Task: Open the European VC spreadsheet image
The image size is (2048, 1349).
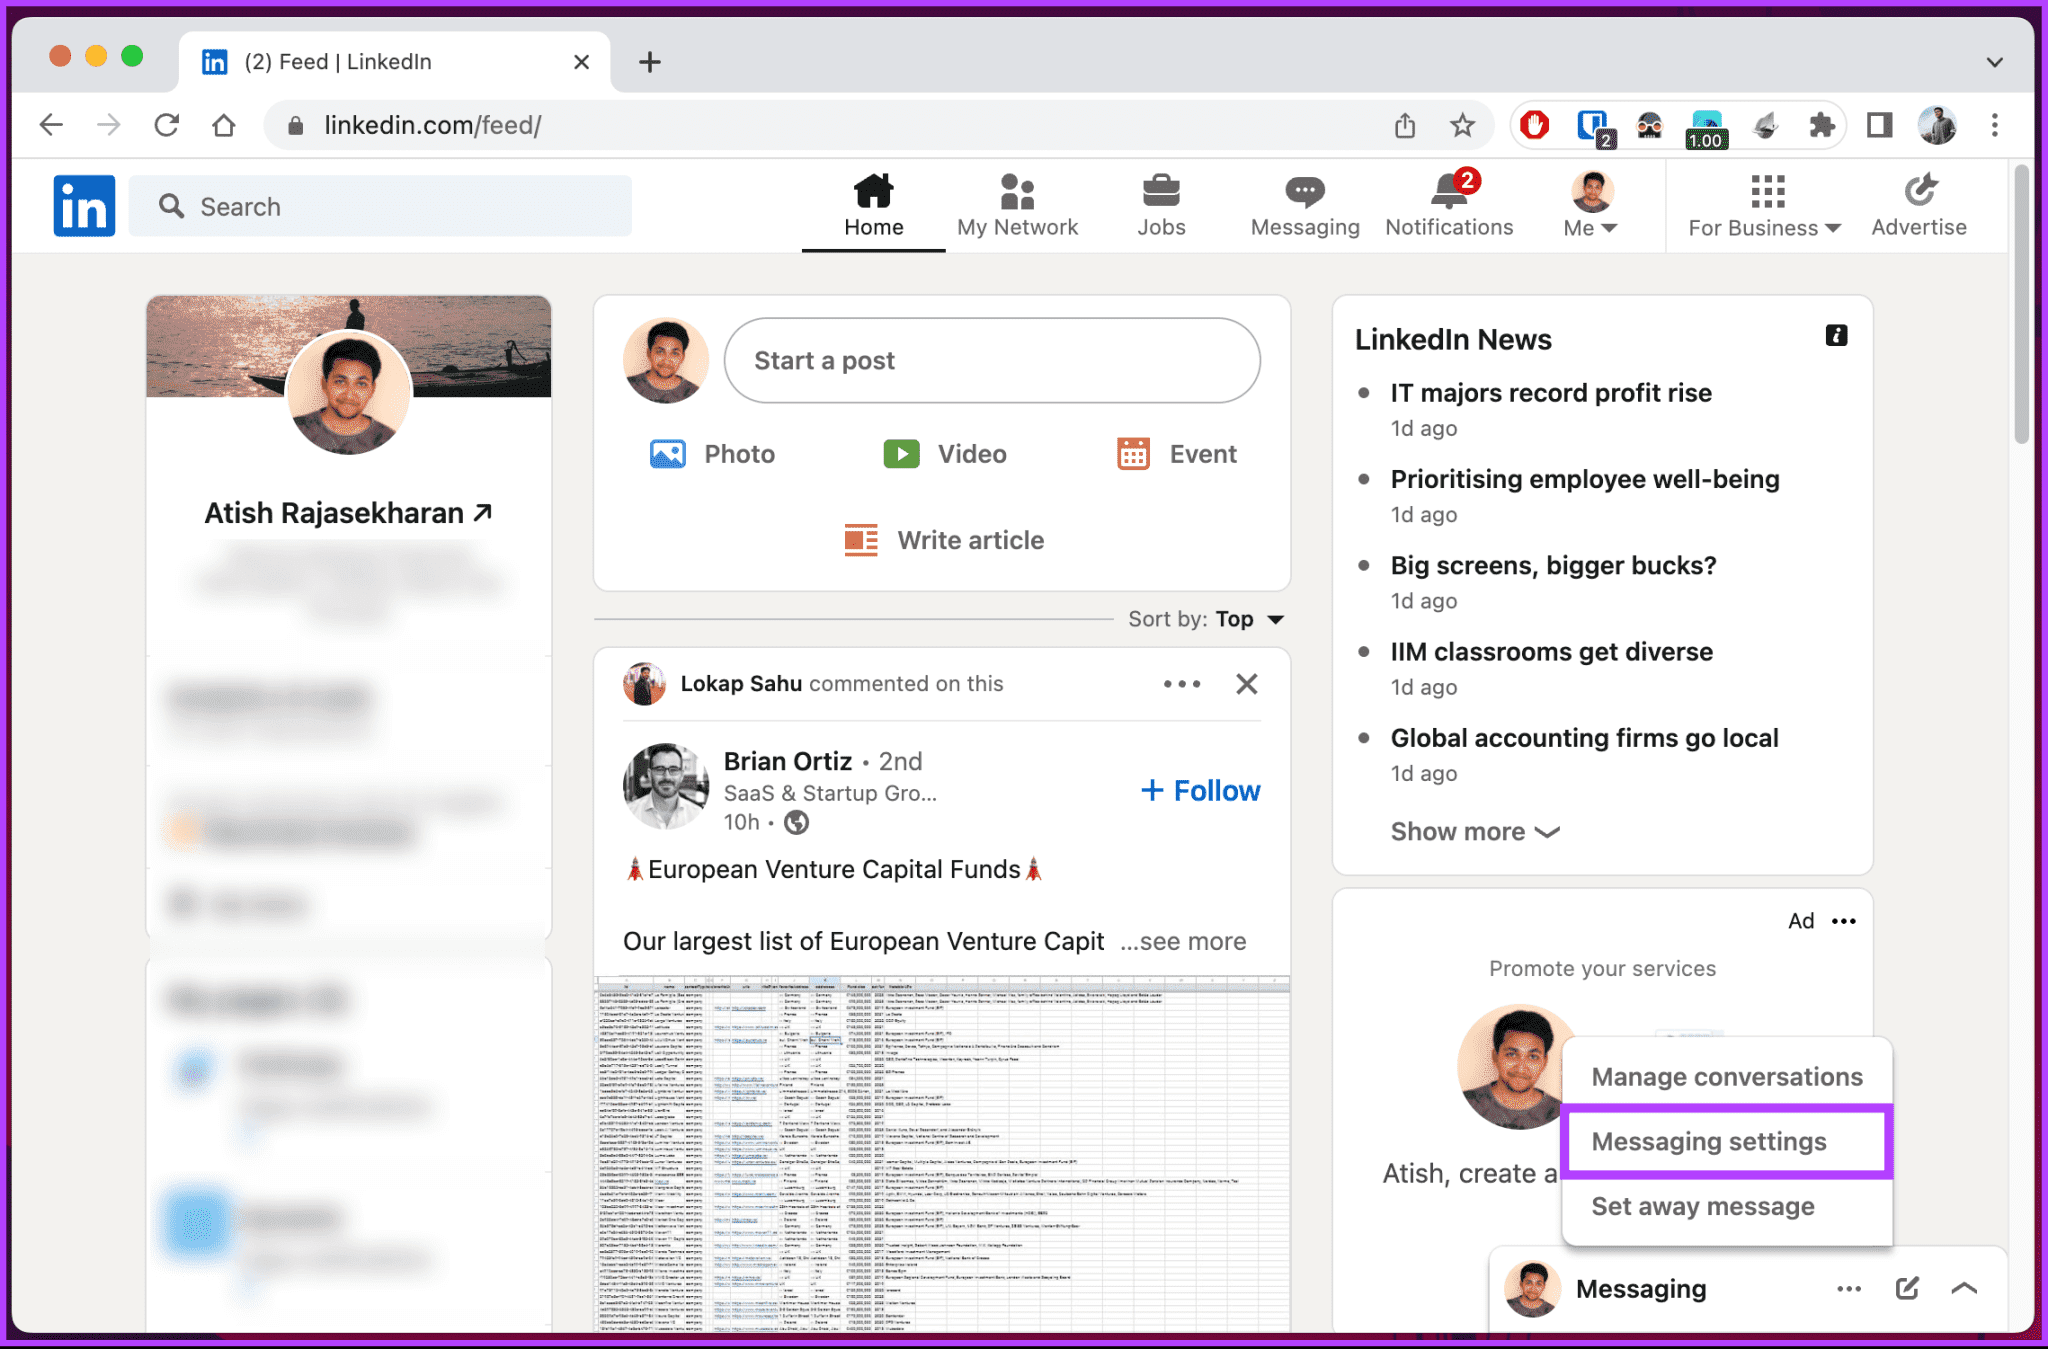Action: point(942,1153)
